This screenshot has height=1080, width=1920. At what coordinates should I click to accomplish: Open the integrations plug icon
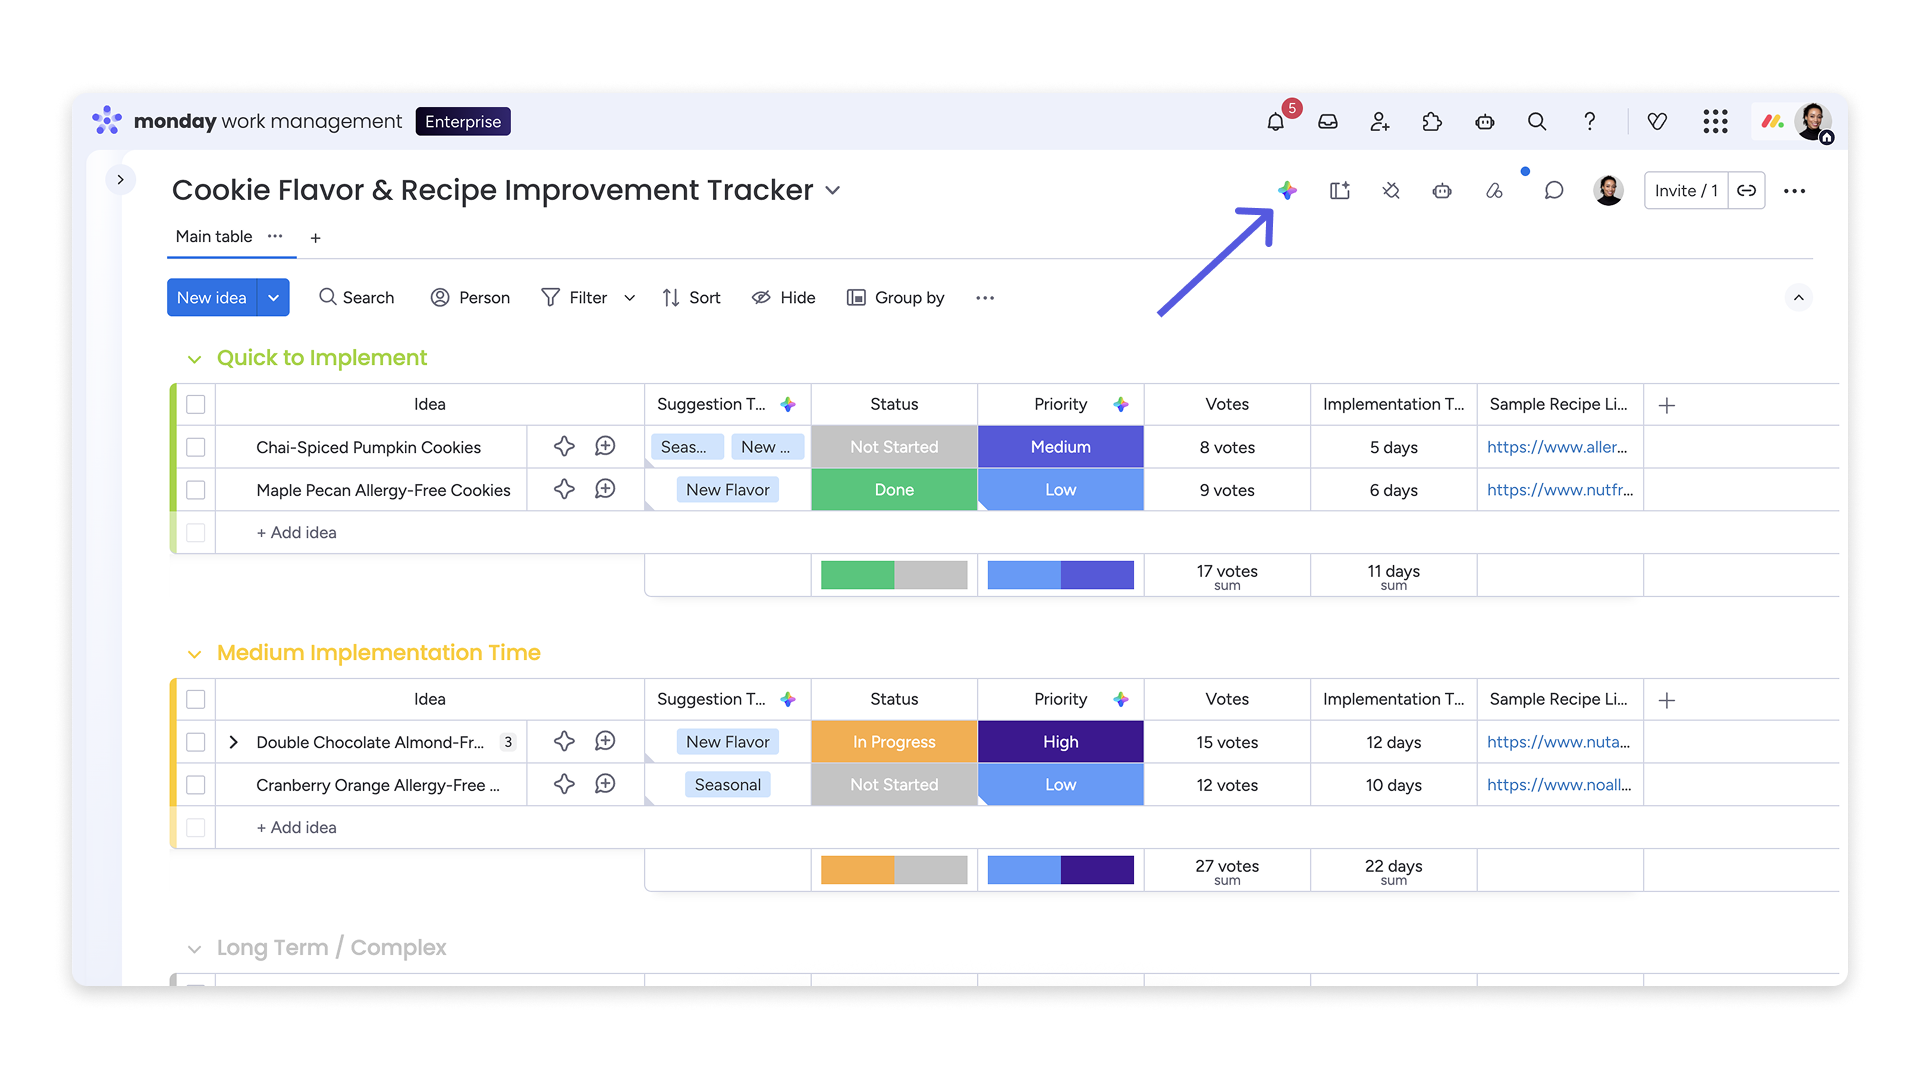coord(1391,190)
